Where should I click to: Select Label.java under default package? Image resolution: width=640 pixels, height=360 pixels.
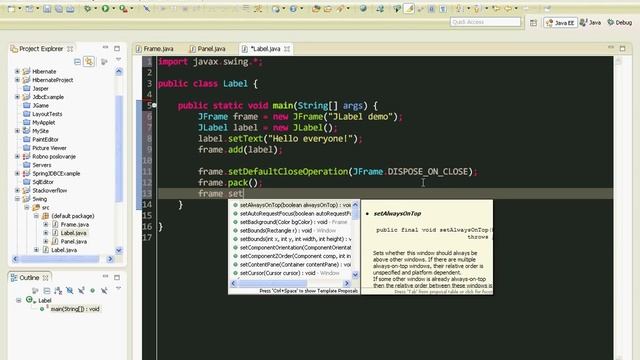tap(73, 233)
